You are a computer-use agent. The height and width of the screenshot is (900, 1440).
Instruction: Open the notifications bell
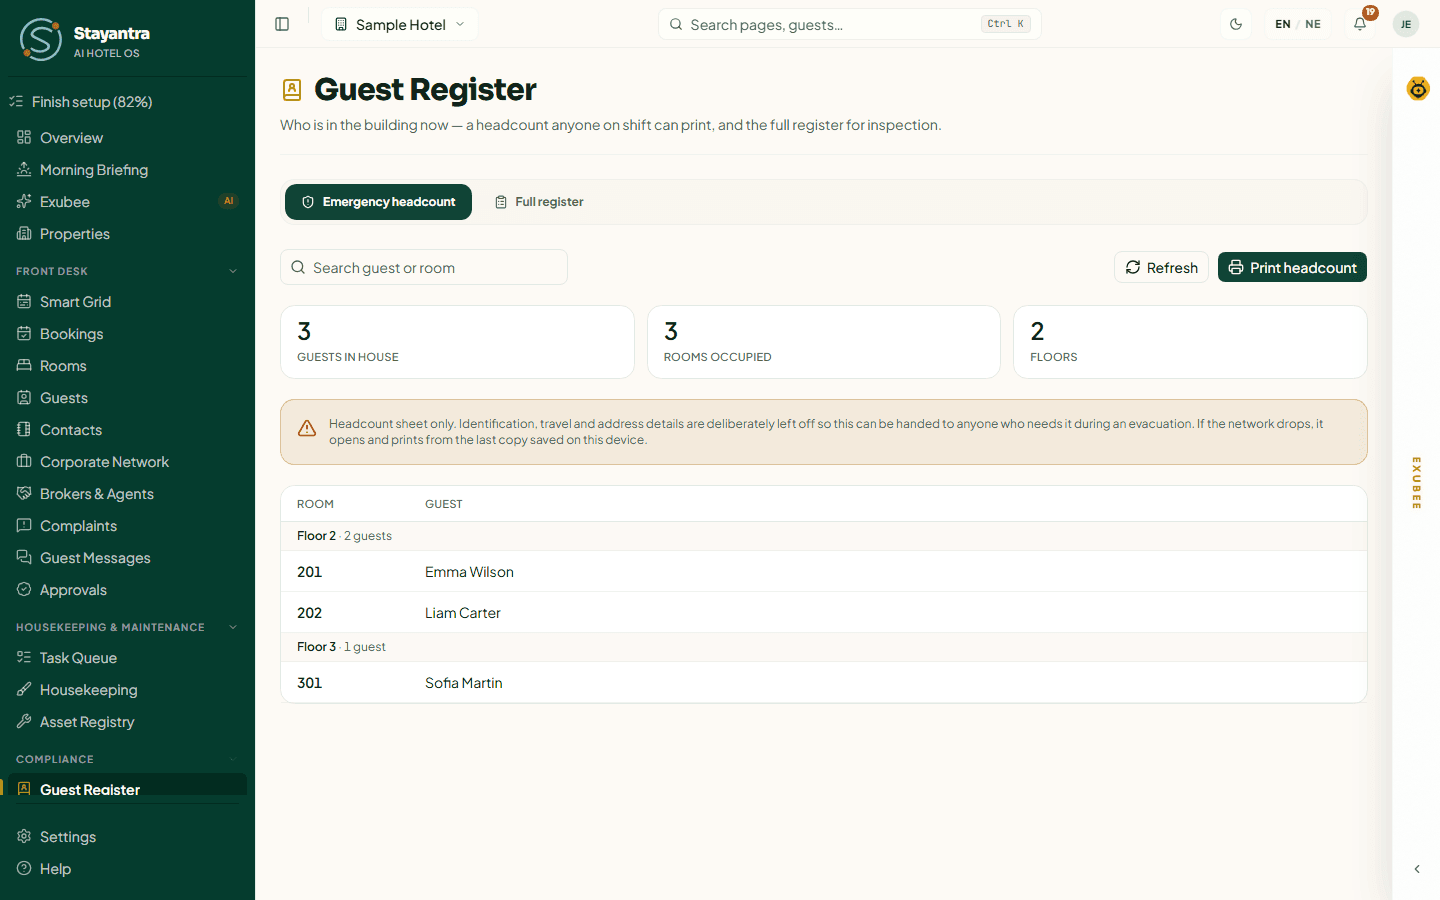(x=1360, y=24)
